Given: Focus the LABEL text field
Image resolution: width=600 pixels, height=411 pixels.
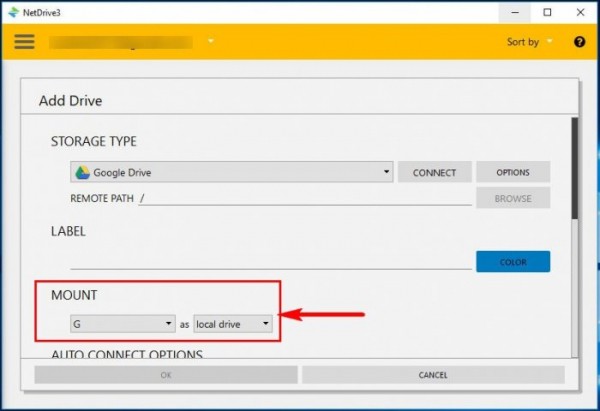Looking at the screenshot, I should tap(271, 261).
